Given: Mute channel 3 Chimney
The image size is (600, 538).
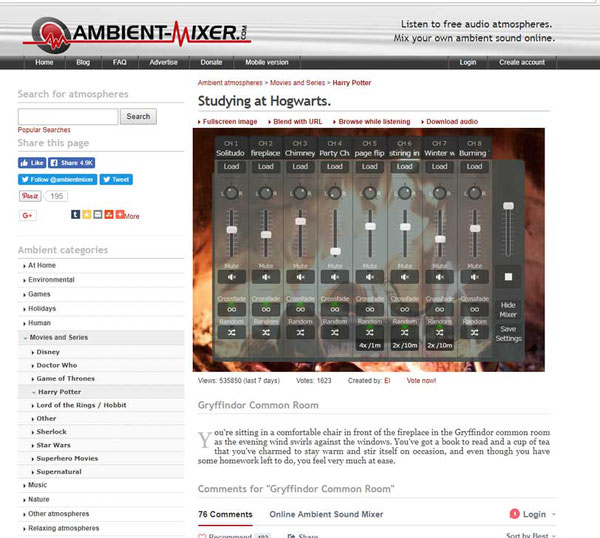Looking at the screenshot, I should tap(300, 277).
